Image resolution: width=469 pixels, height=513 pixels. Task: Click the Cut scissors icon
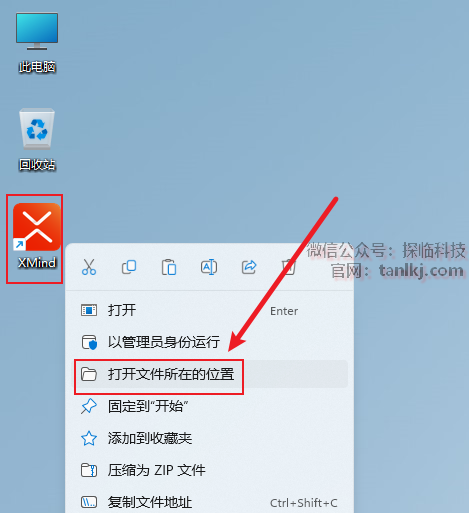[89, 267]
